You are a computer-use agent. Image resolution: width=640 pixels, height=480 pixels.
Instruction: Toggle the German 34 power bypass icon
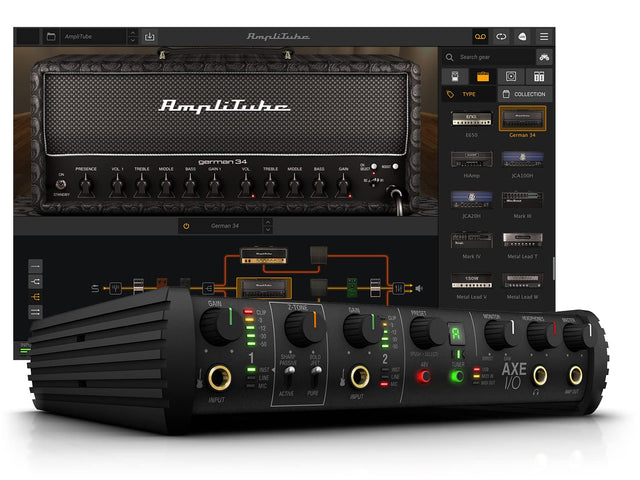(x=186, y=226)
